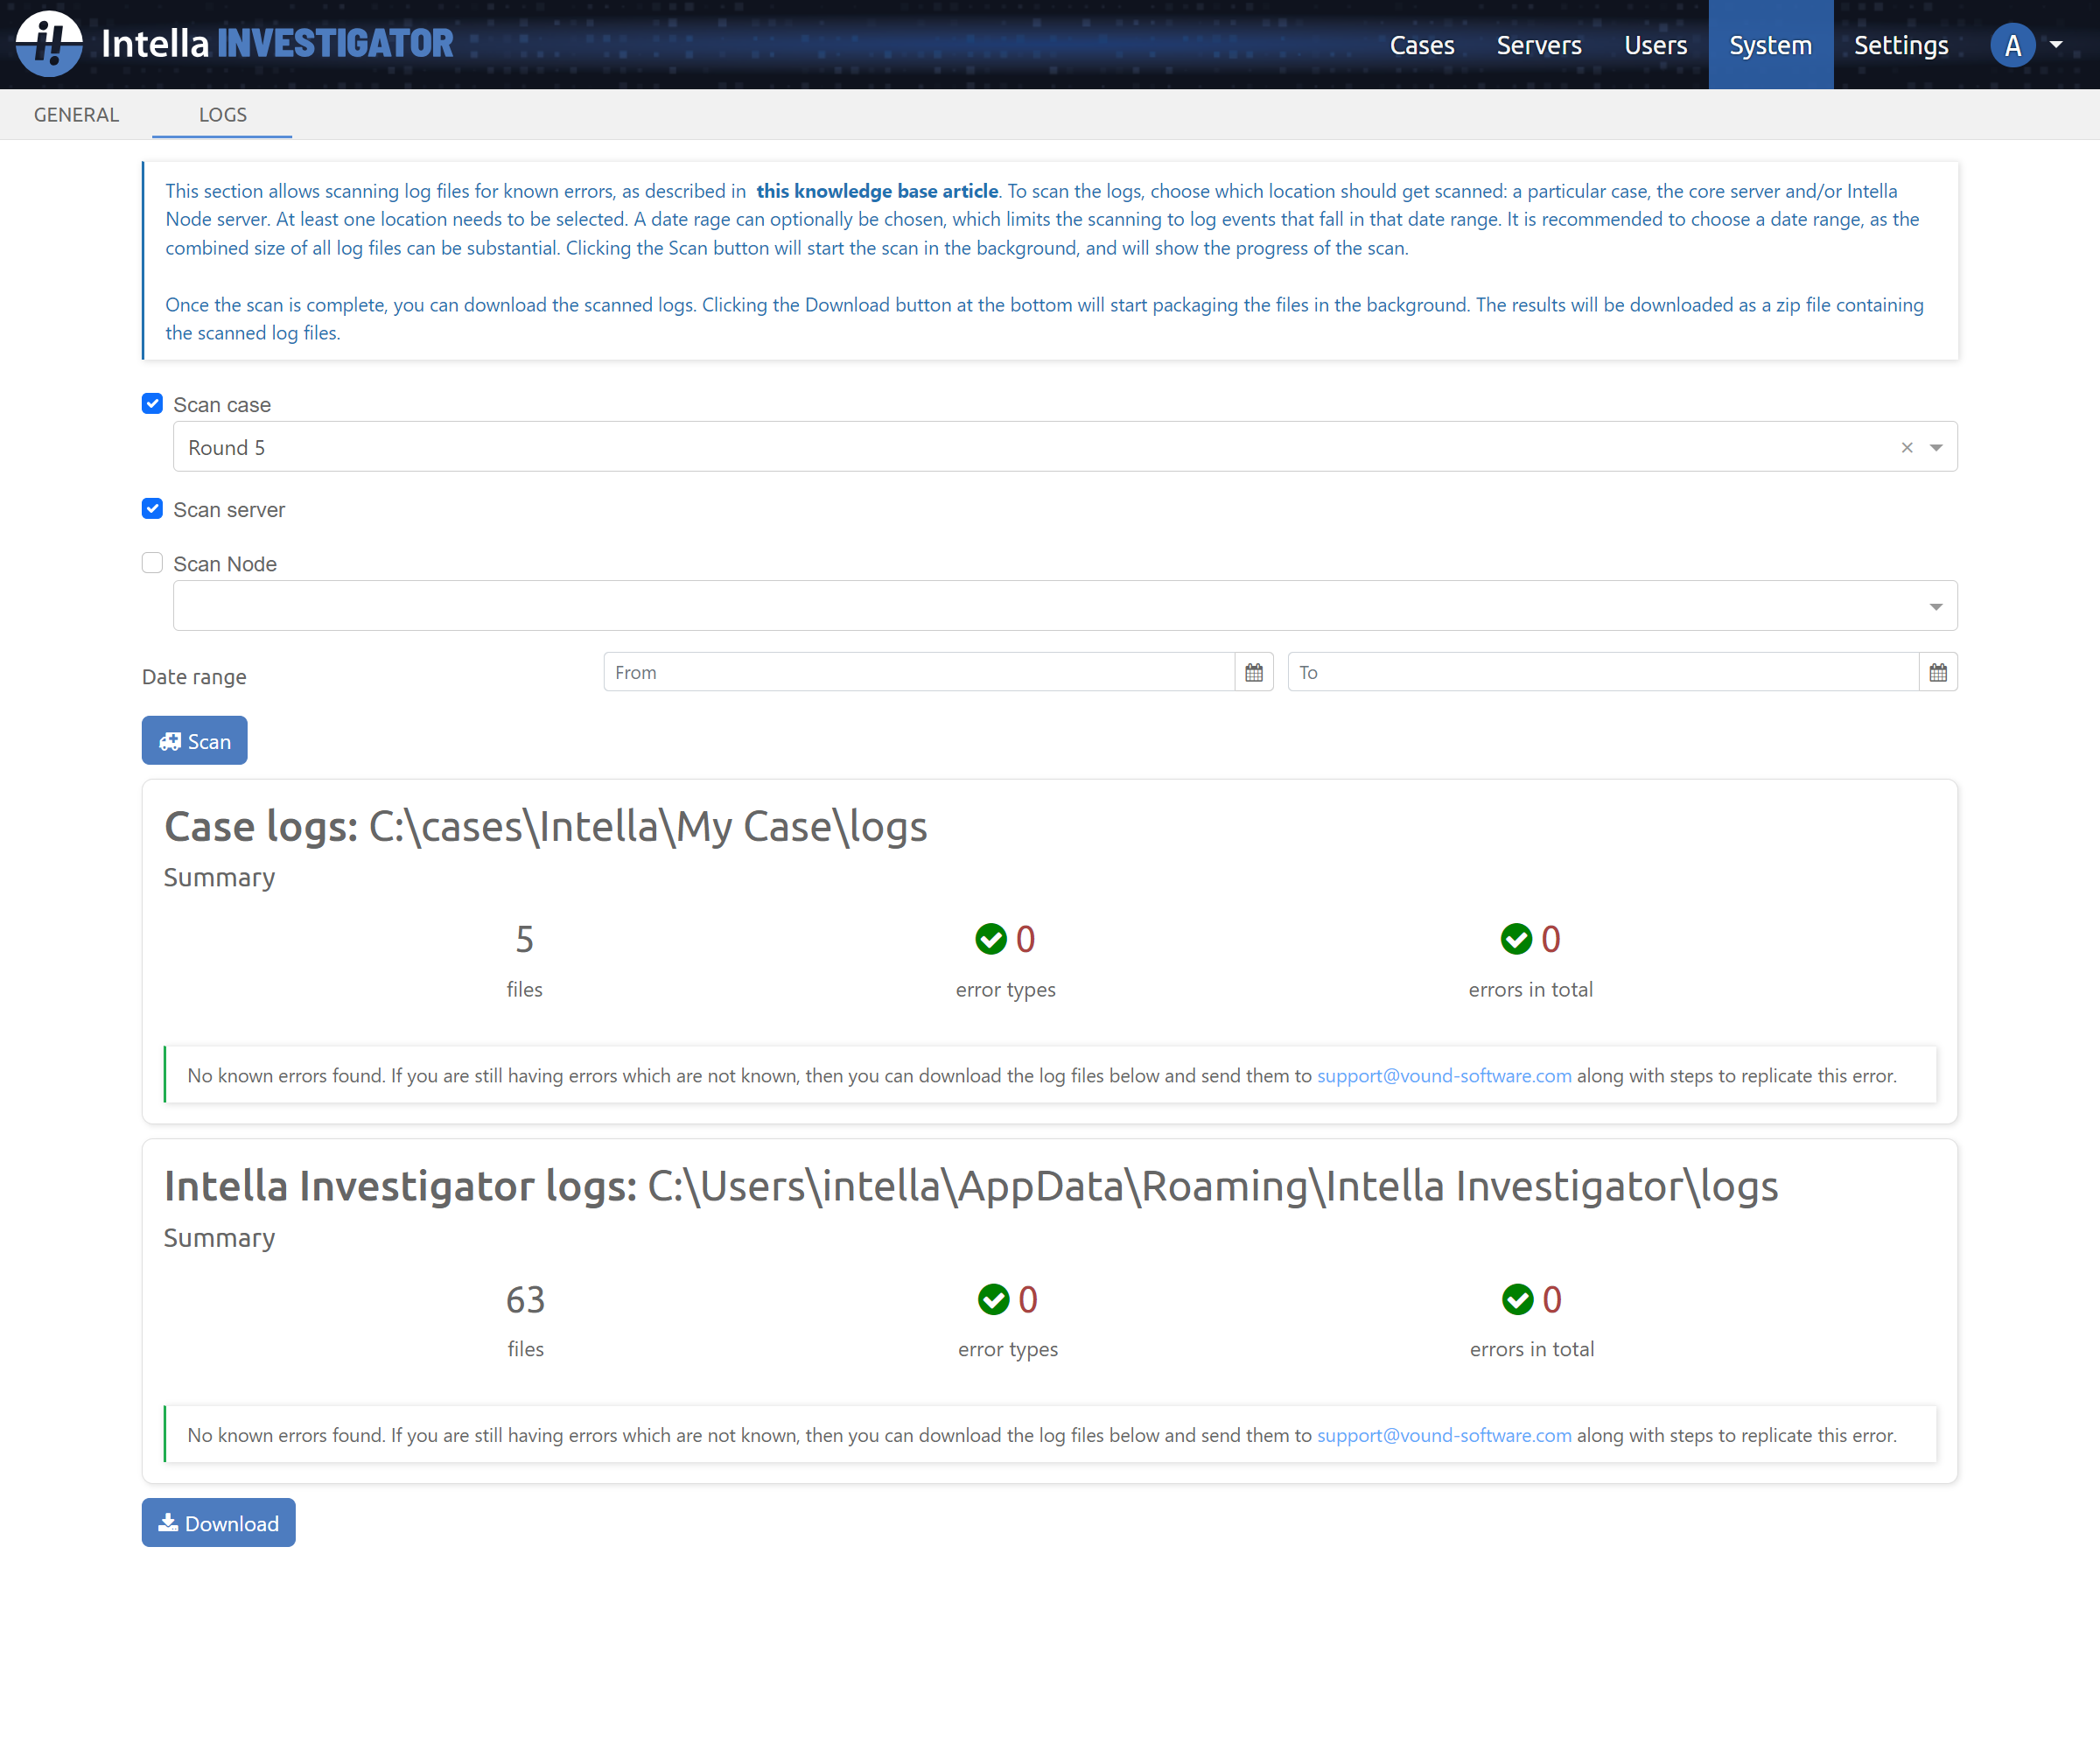
Task: Open the Cases menu
Action: coord(1421,45)
